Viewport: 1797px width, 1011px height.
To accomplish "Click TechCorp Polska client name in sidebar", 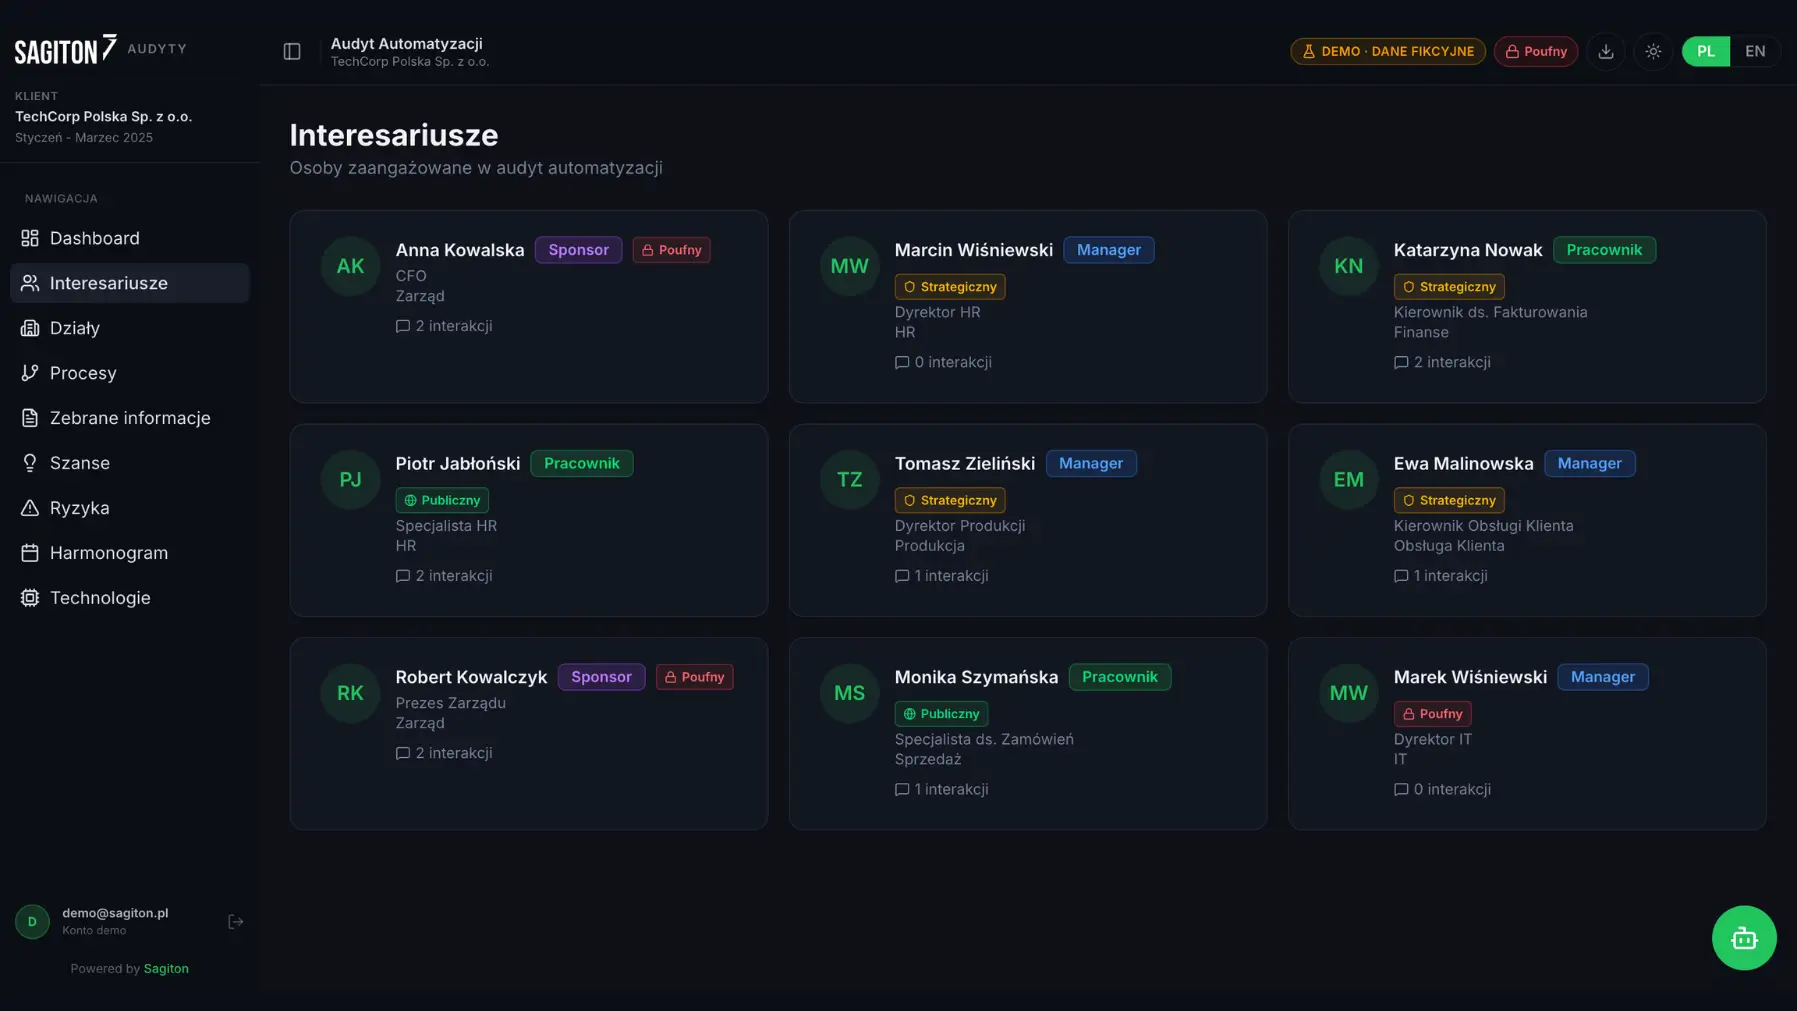I will click(103, 116).
